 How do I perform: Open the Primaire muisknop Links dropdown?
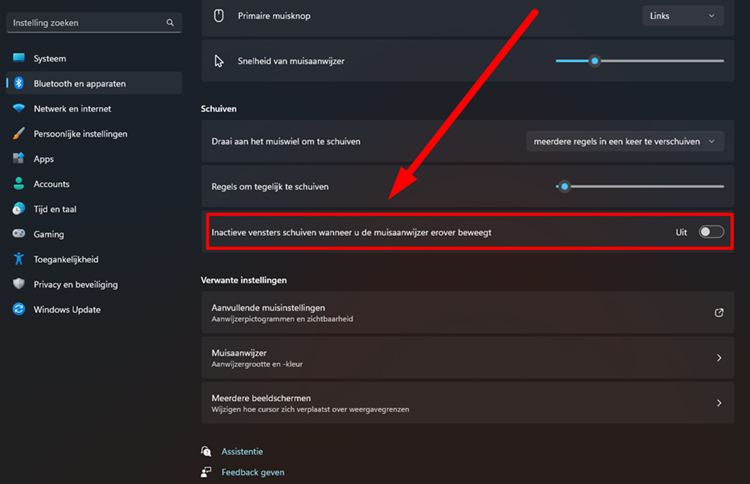click(x=683, y=16)
